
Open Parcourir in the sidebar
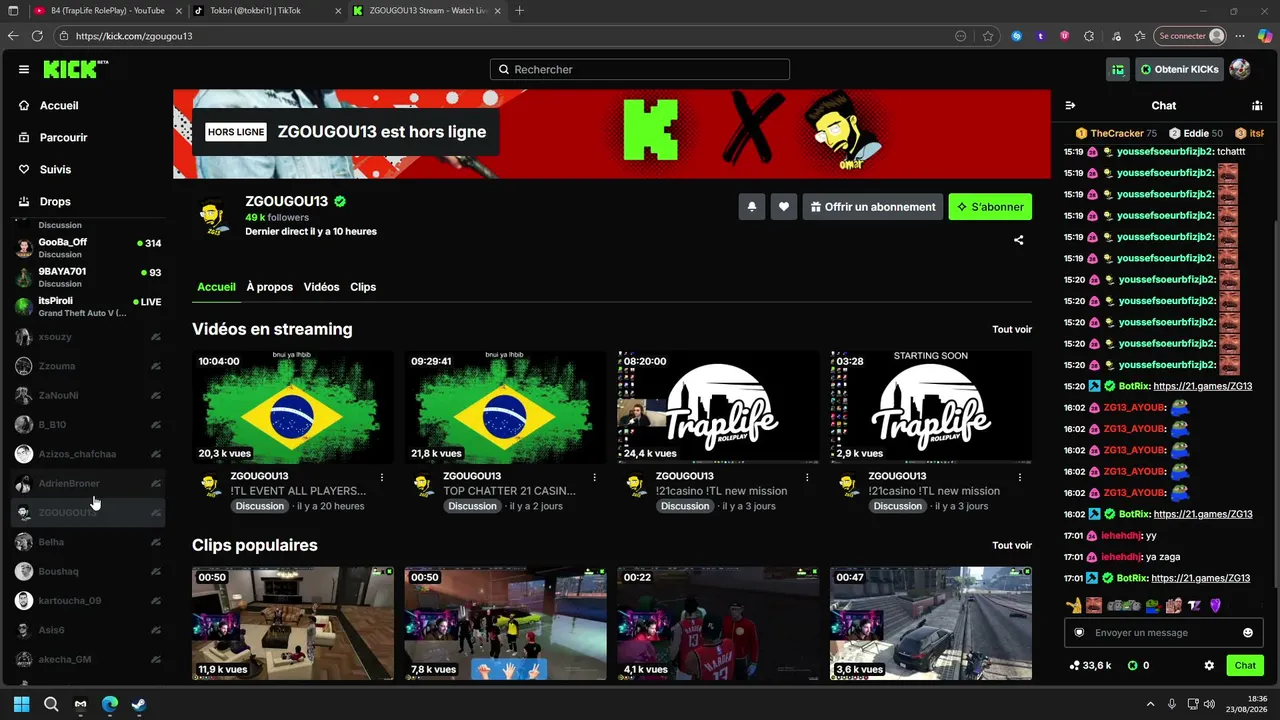click(64, 138)
